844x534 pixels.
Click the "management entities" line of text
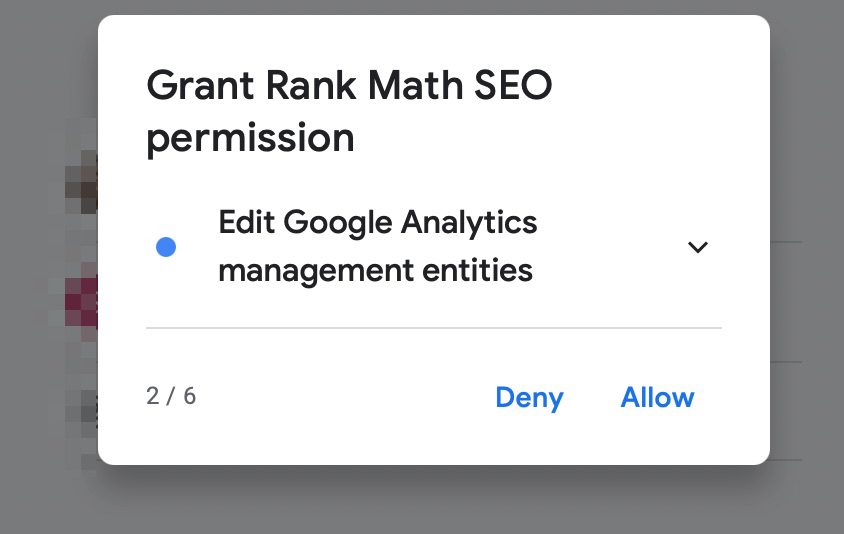click(375, 270)
